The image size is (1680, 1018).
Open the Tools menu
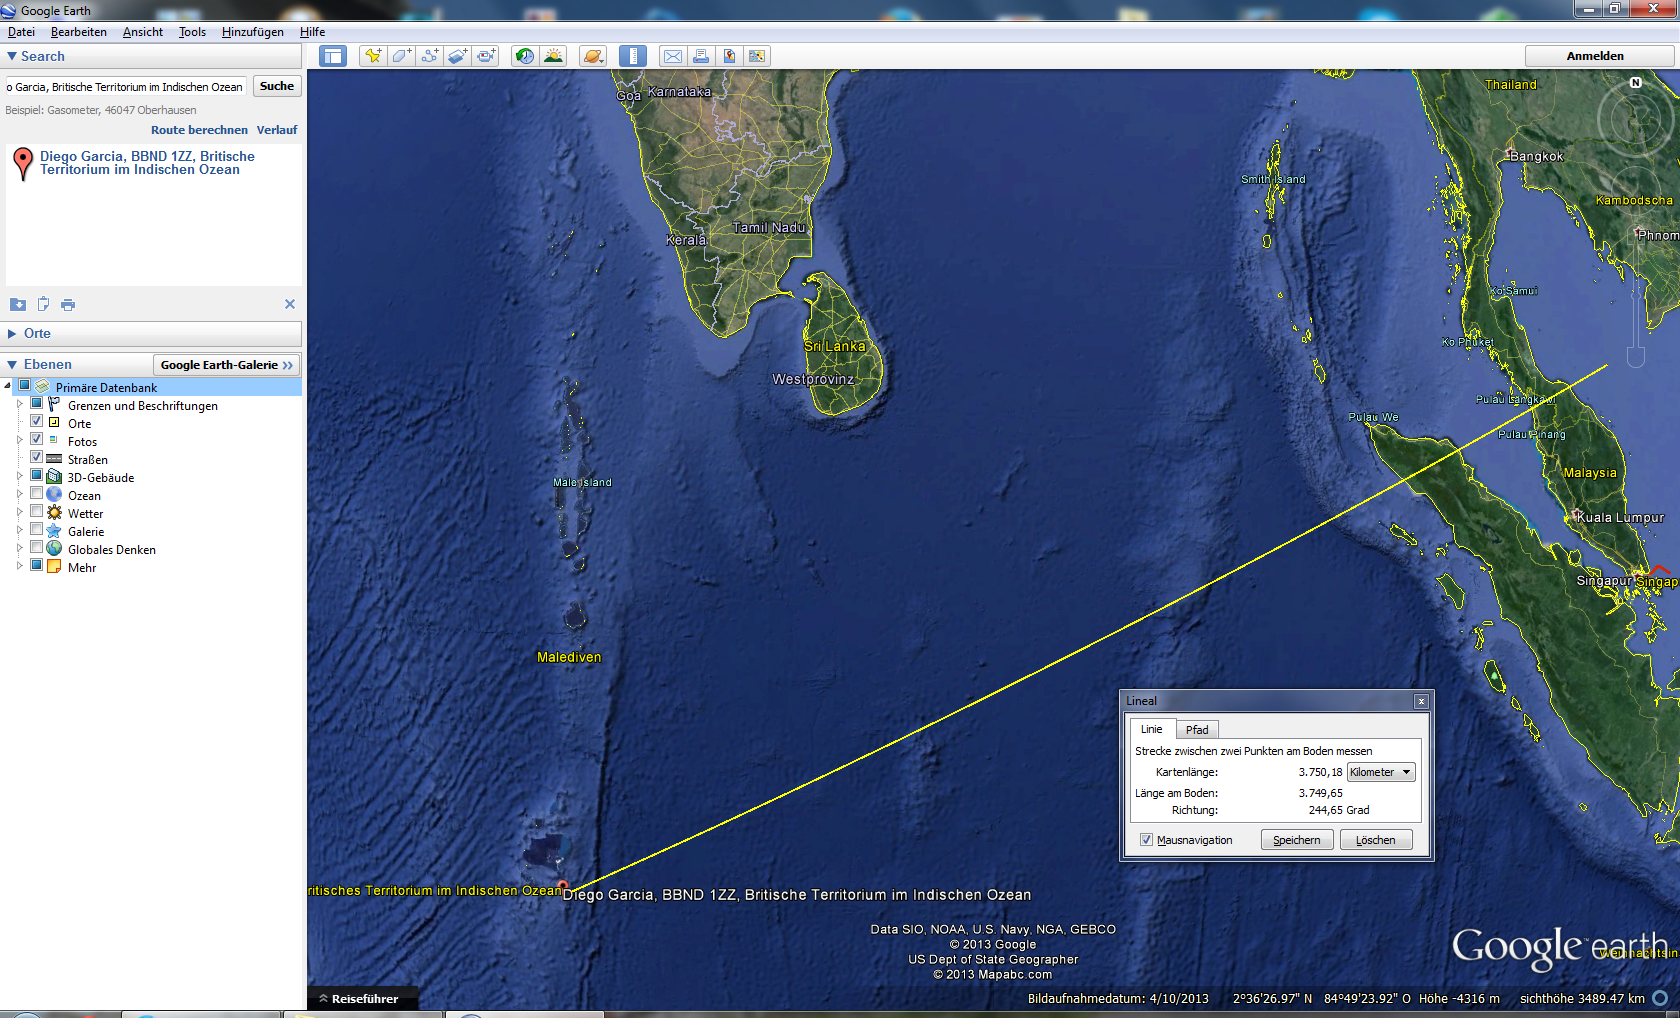pos(192,32)
